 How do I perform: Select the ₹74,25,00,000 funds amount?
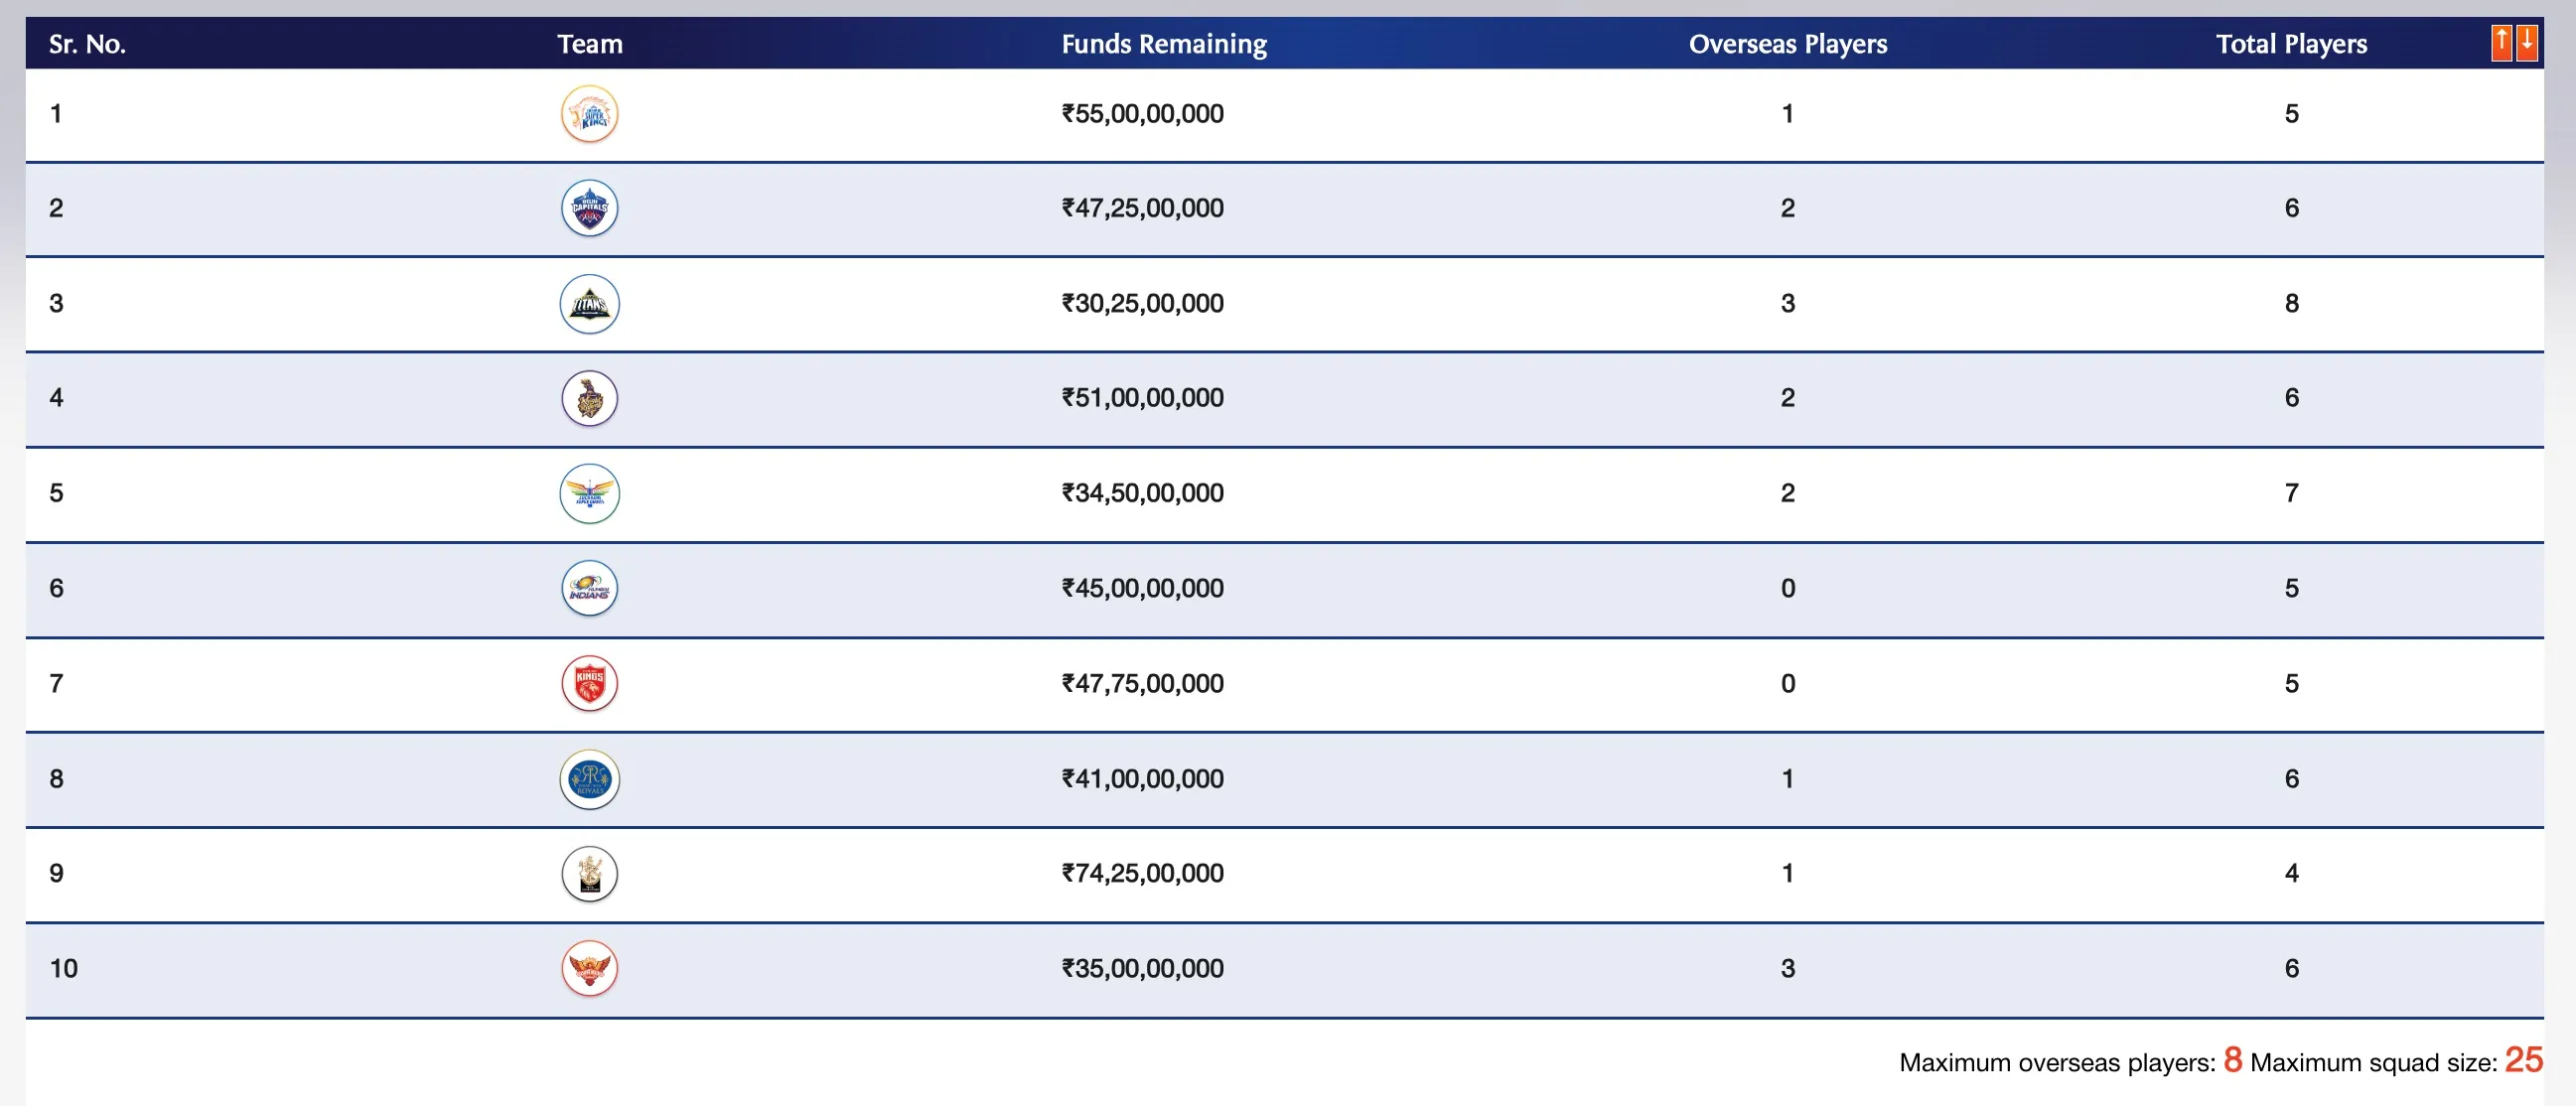[1142, 873]
